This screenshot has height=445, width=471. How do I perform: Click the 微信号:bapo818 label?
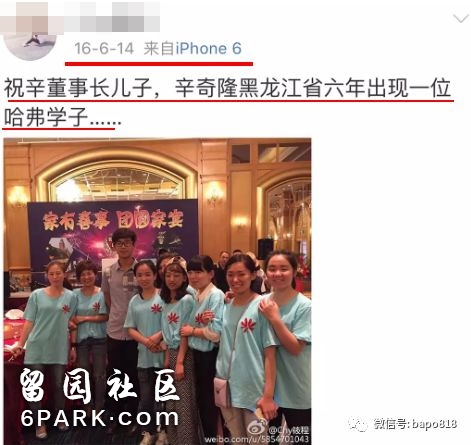click(x=415, y=424)
